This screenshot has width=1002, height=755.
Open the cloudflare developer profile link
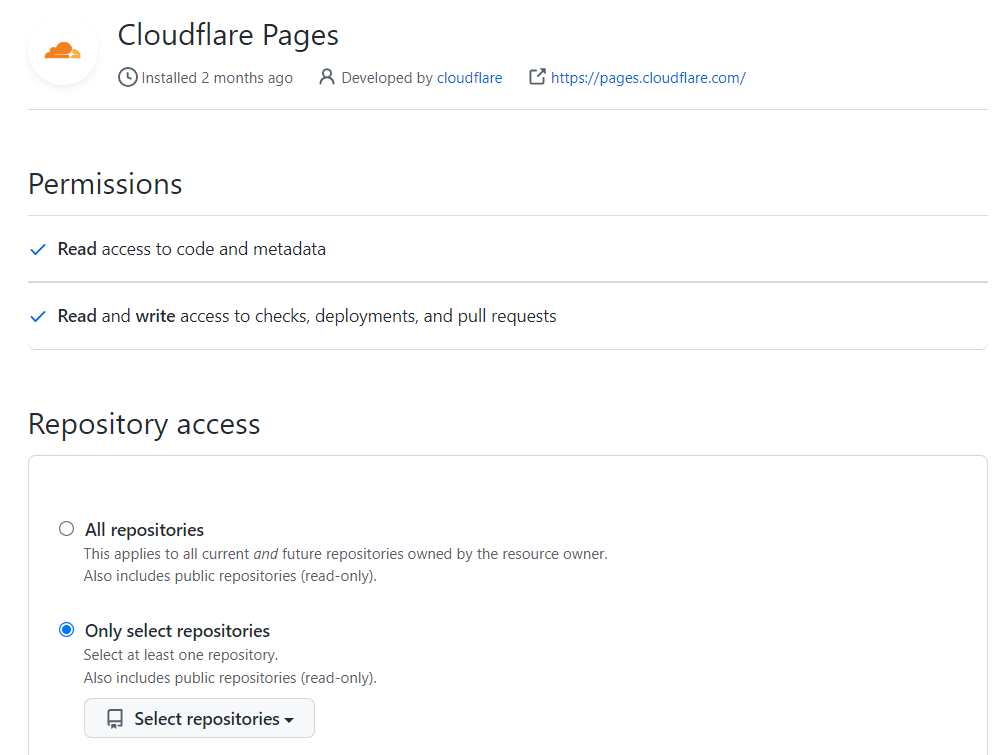470,78
